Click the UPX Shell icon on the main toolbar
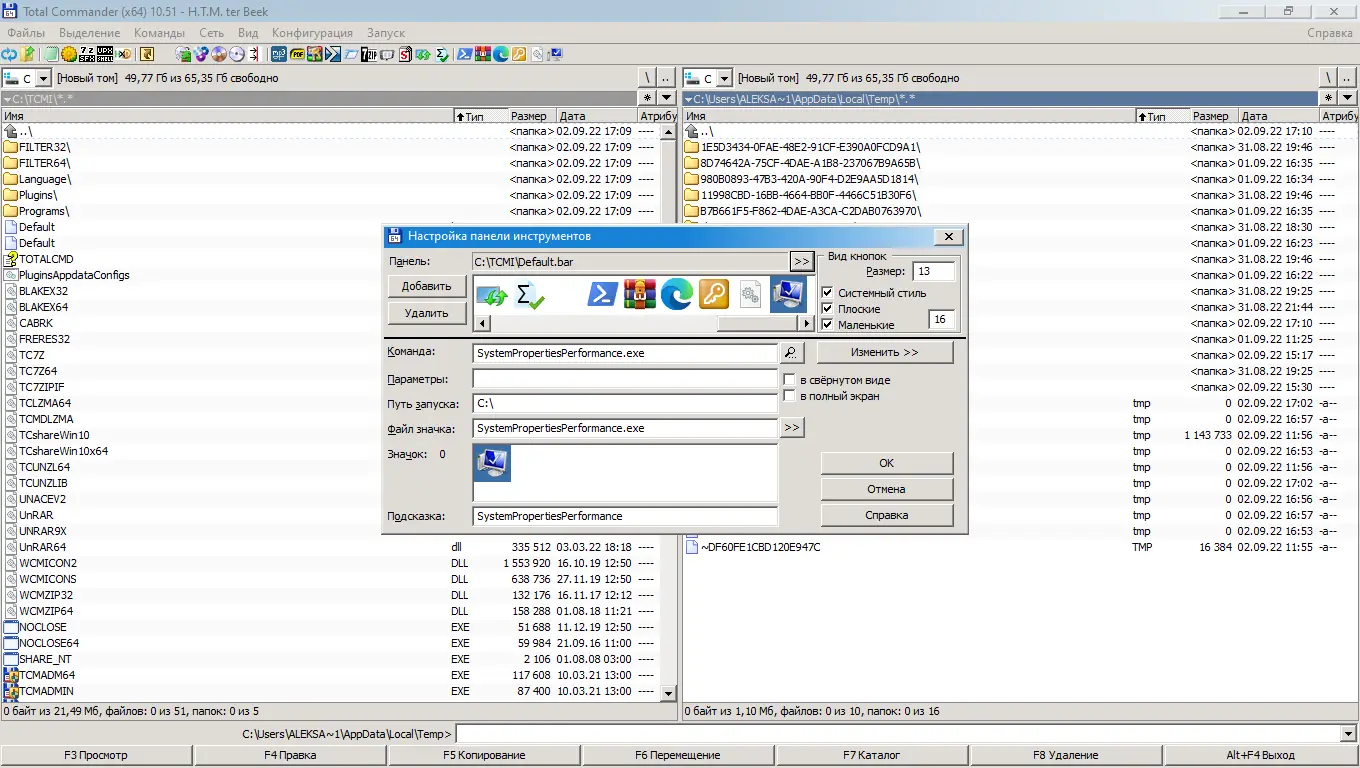The image size is (1360, 768). click(x=105, y=54)
